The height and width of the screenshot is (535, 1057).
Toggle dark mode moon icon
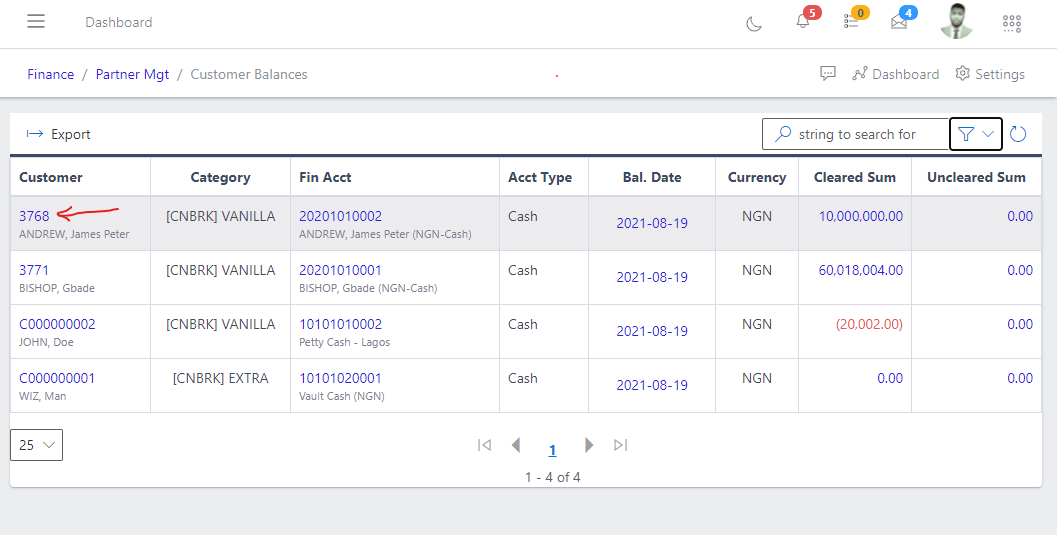click(x=754, y=23)
